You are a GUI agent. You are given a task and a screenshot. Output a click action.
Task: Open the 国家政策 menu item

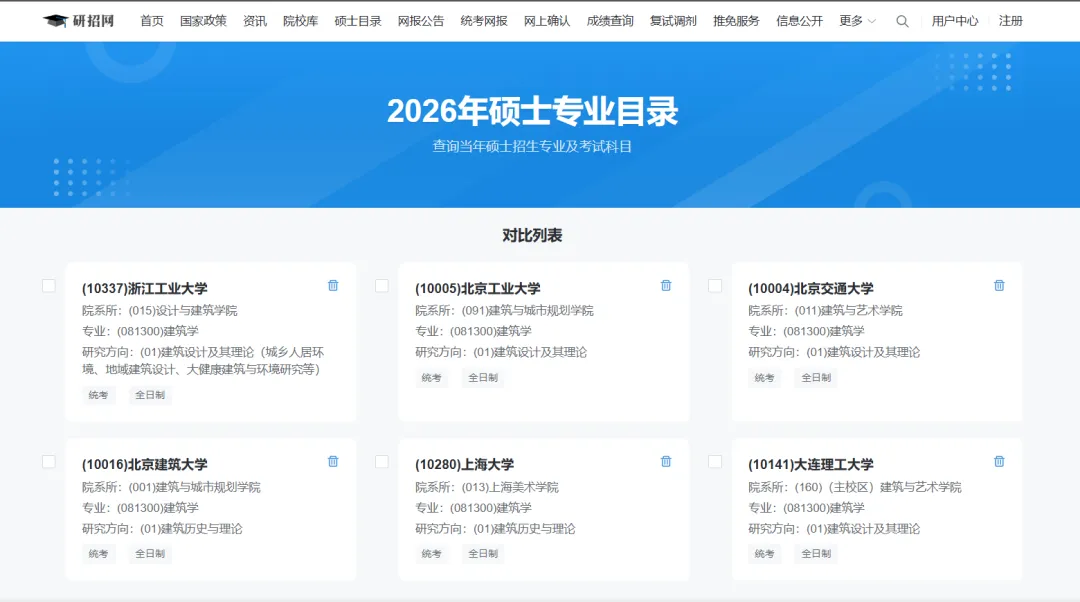(x=203, y=21)
